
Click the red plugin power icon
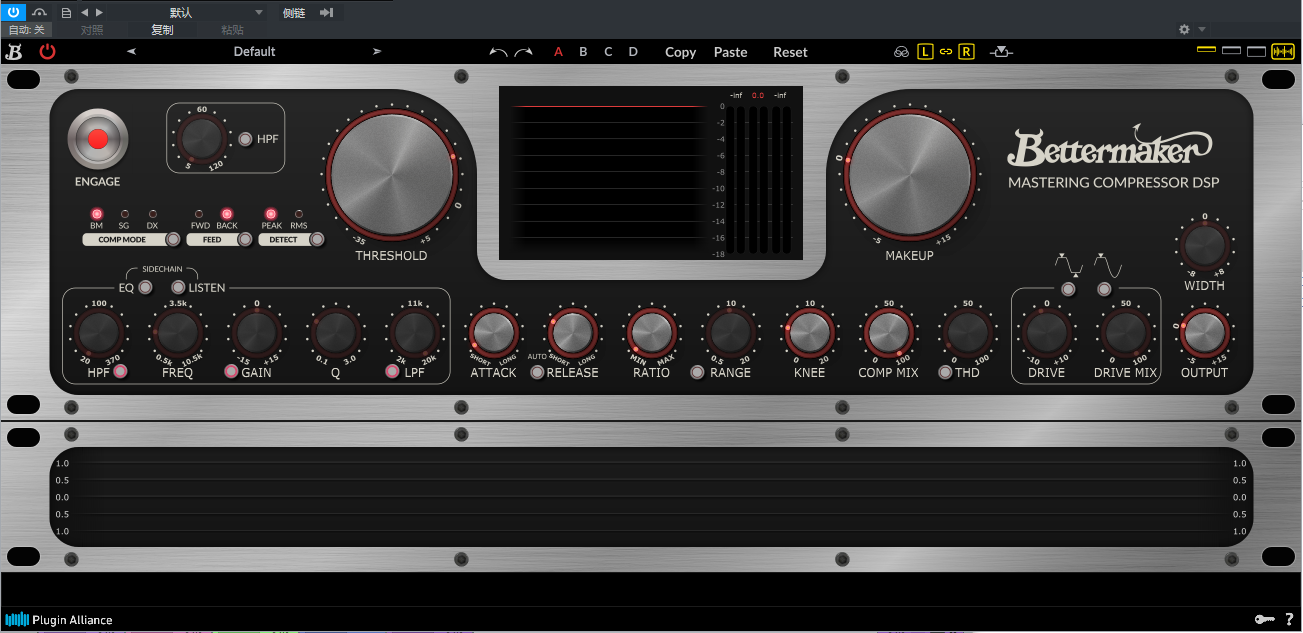pos(47,52)
